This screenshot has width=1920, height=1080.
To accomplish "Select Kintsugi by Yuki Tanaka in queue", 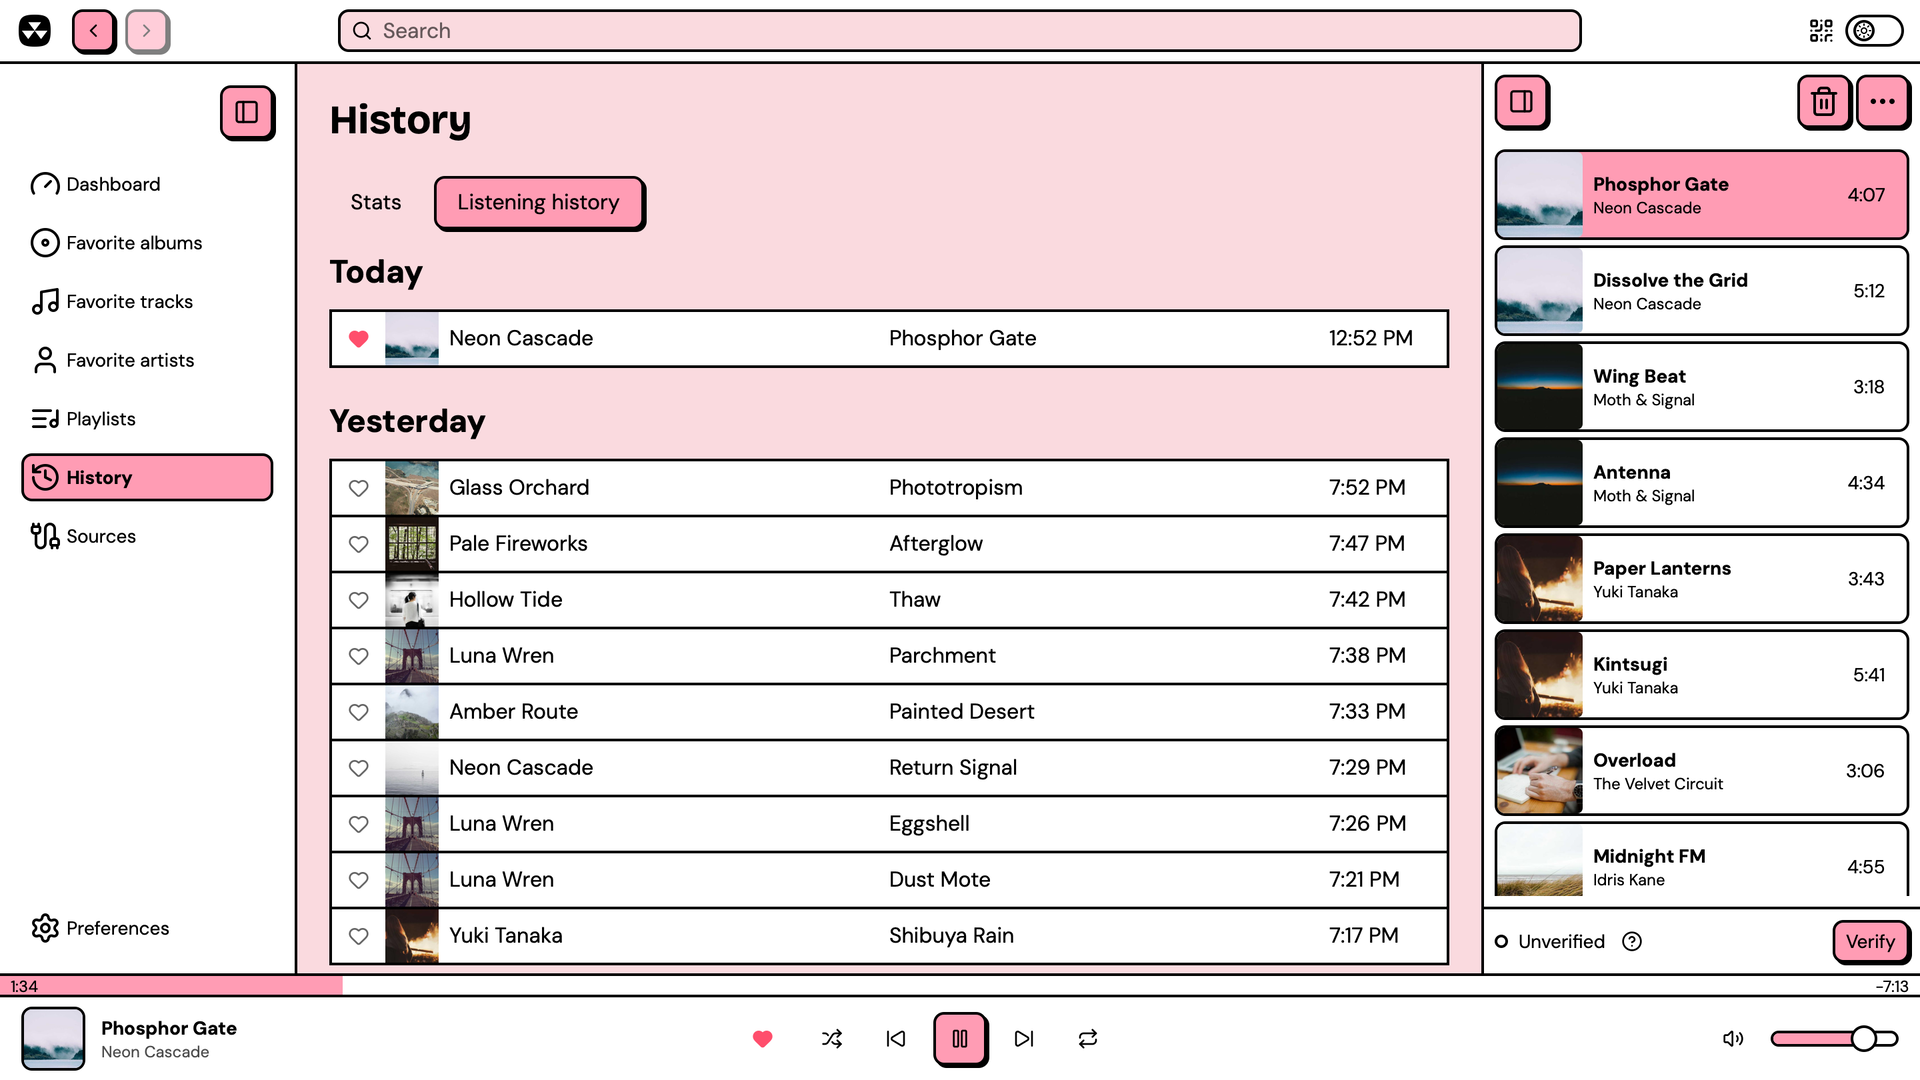I will [1701, 675].
